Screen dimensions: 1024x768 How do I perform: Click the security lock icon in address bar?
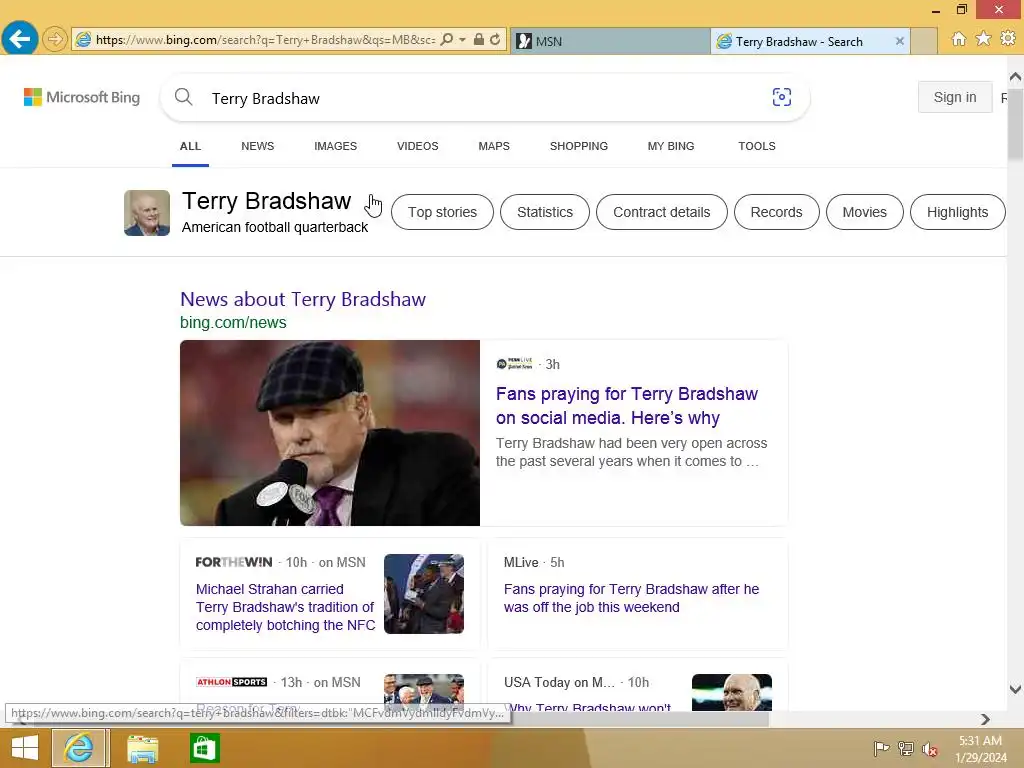coord(479,40)
